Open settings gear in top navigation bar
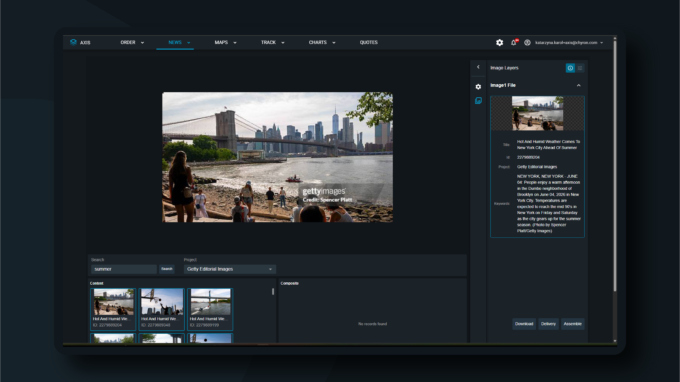The width and height of the screenshot is (680, 382). coord(500,42)
